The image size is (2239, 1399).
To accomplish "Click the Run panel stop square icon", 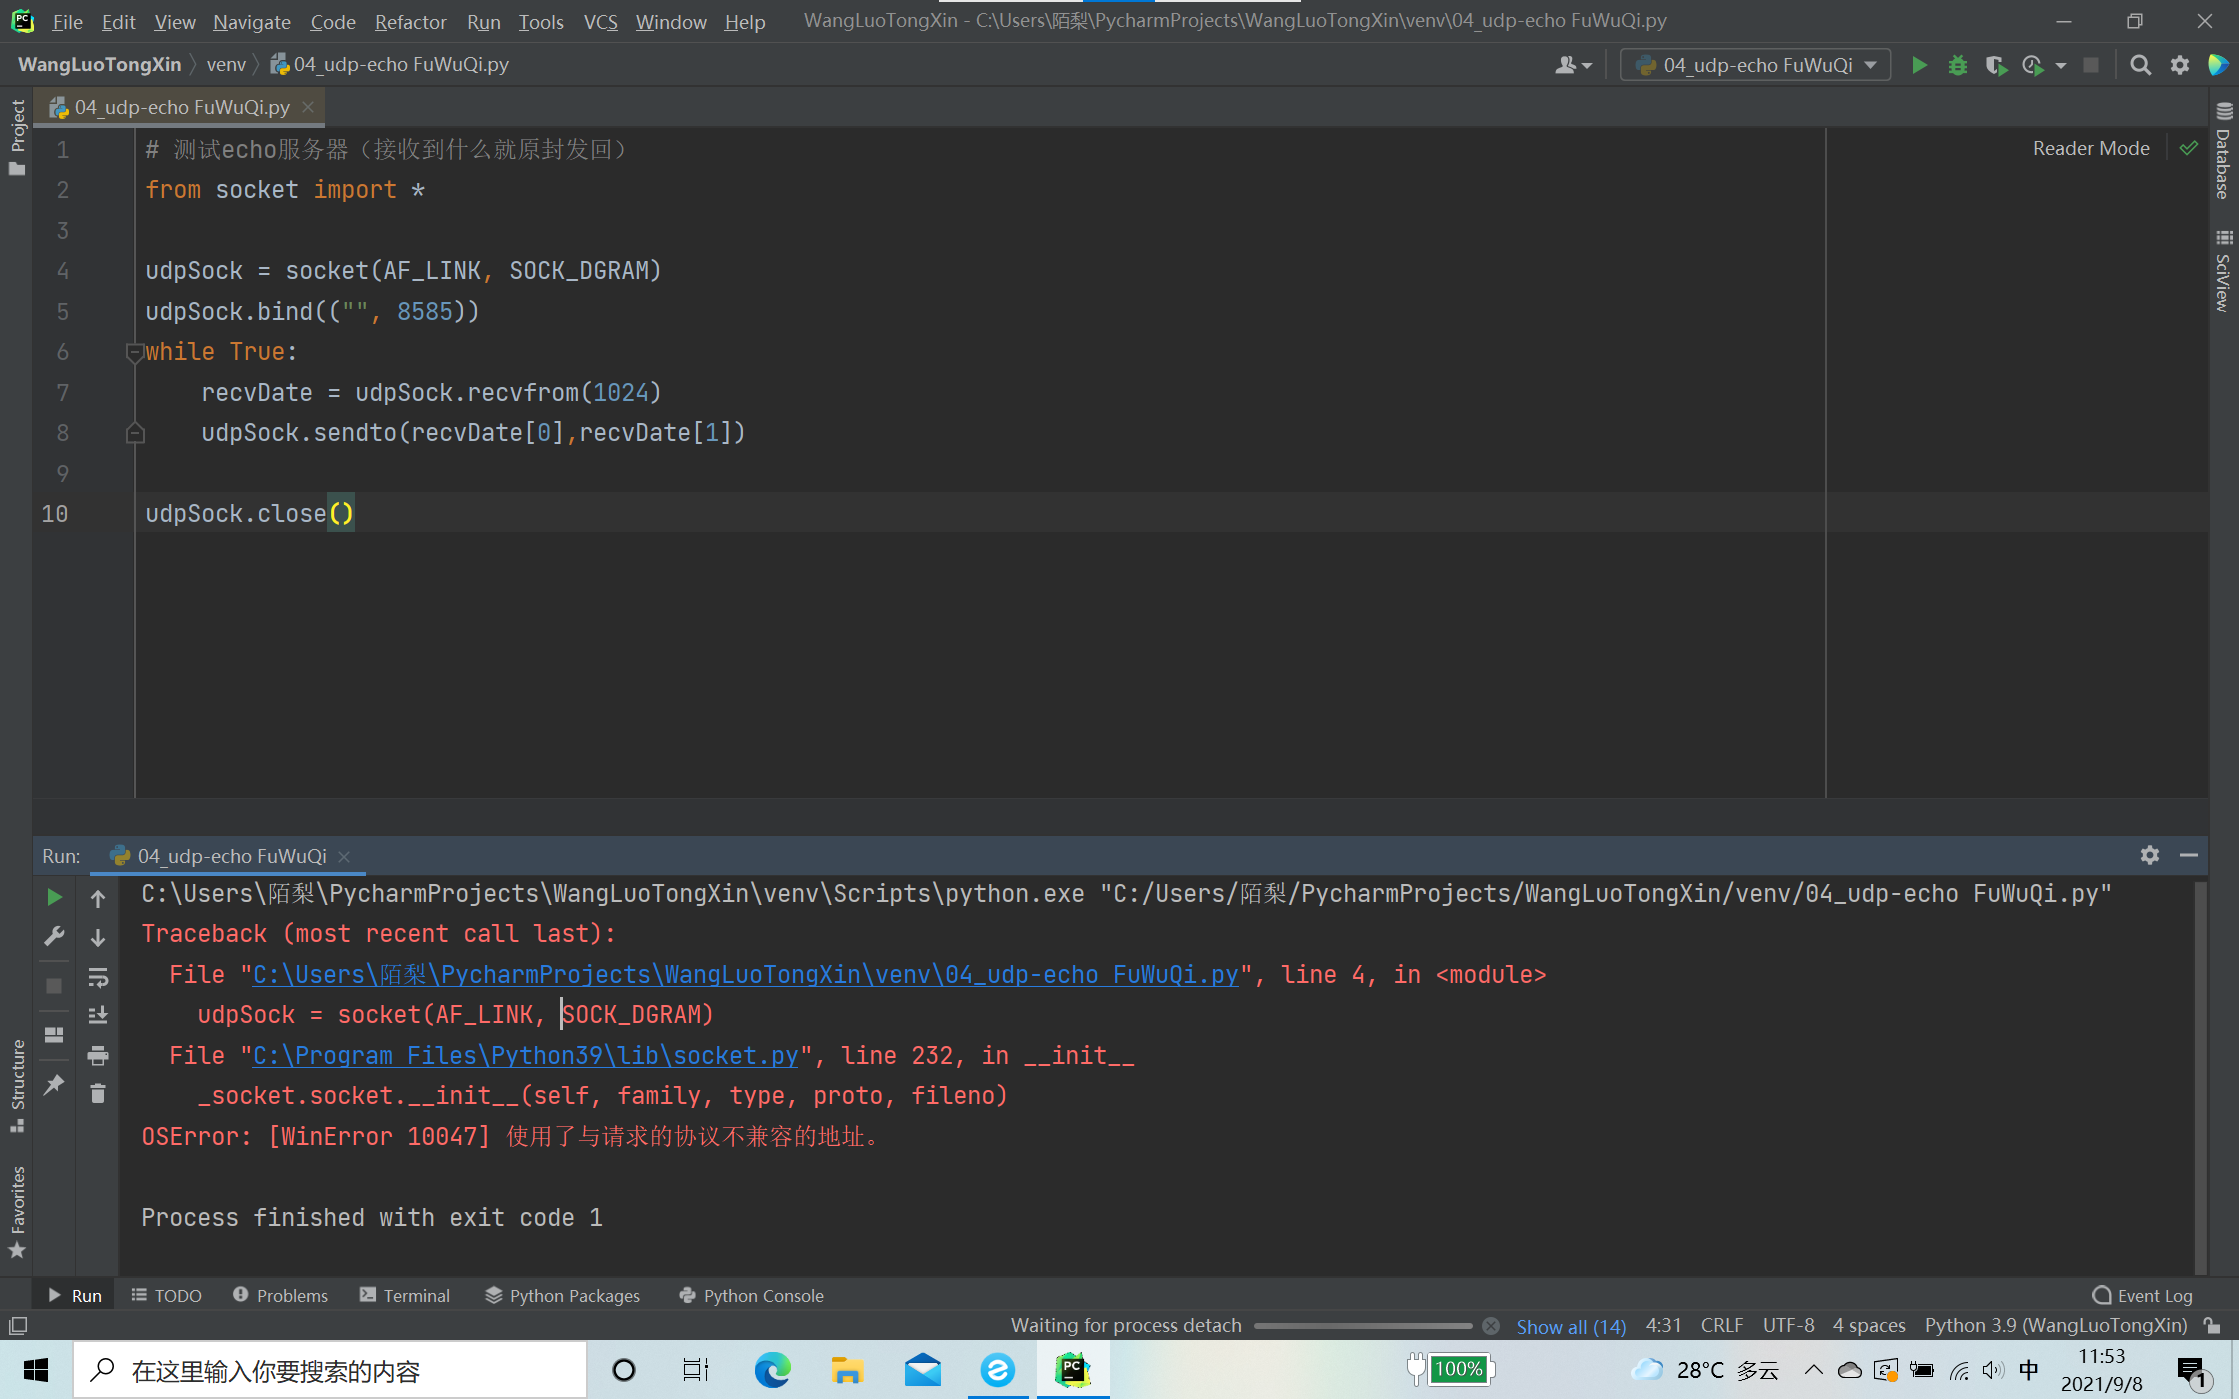I will [54, 986].
